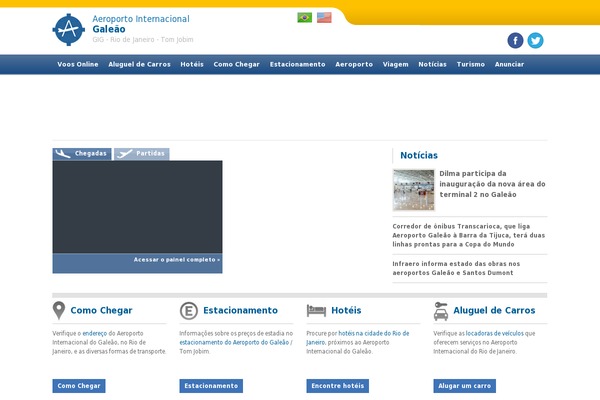This screenshot has height=400, width=600.
Task: Click the blue Como Chegar button
Action: (x=79, y=386)
